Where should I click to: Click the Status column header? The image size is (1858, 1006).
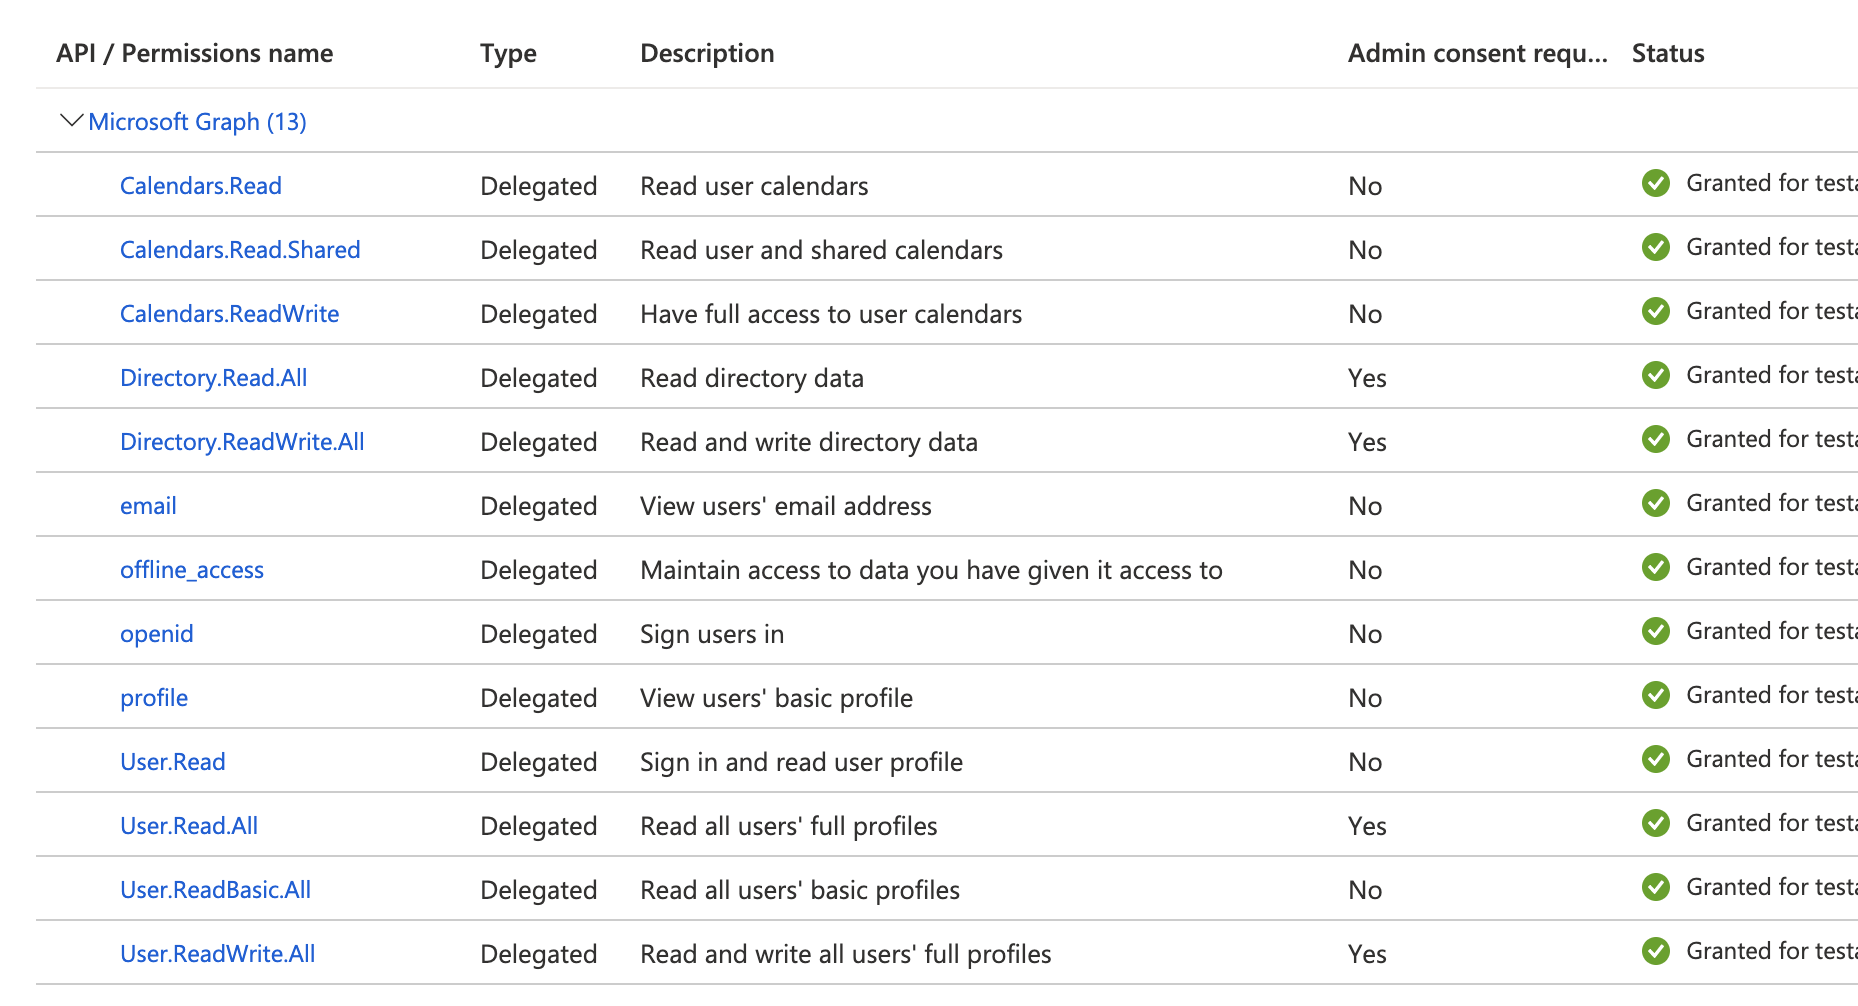(1668, 53)
